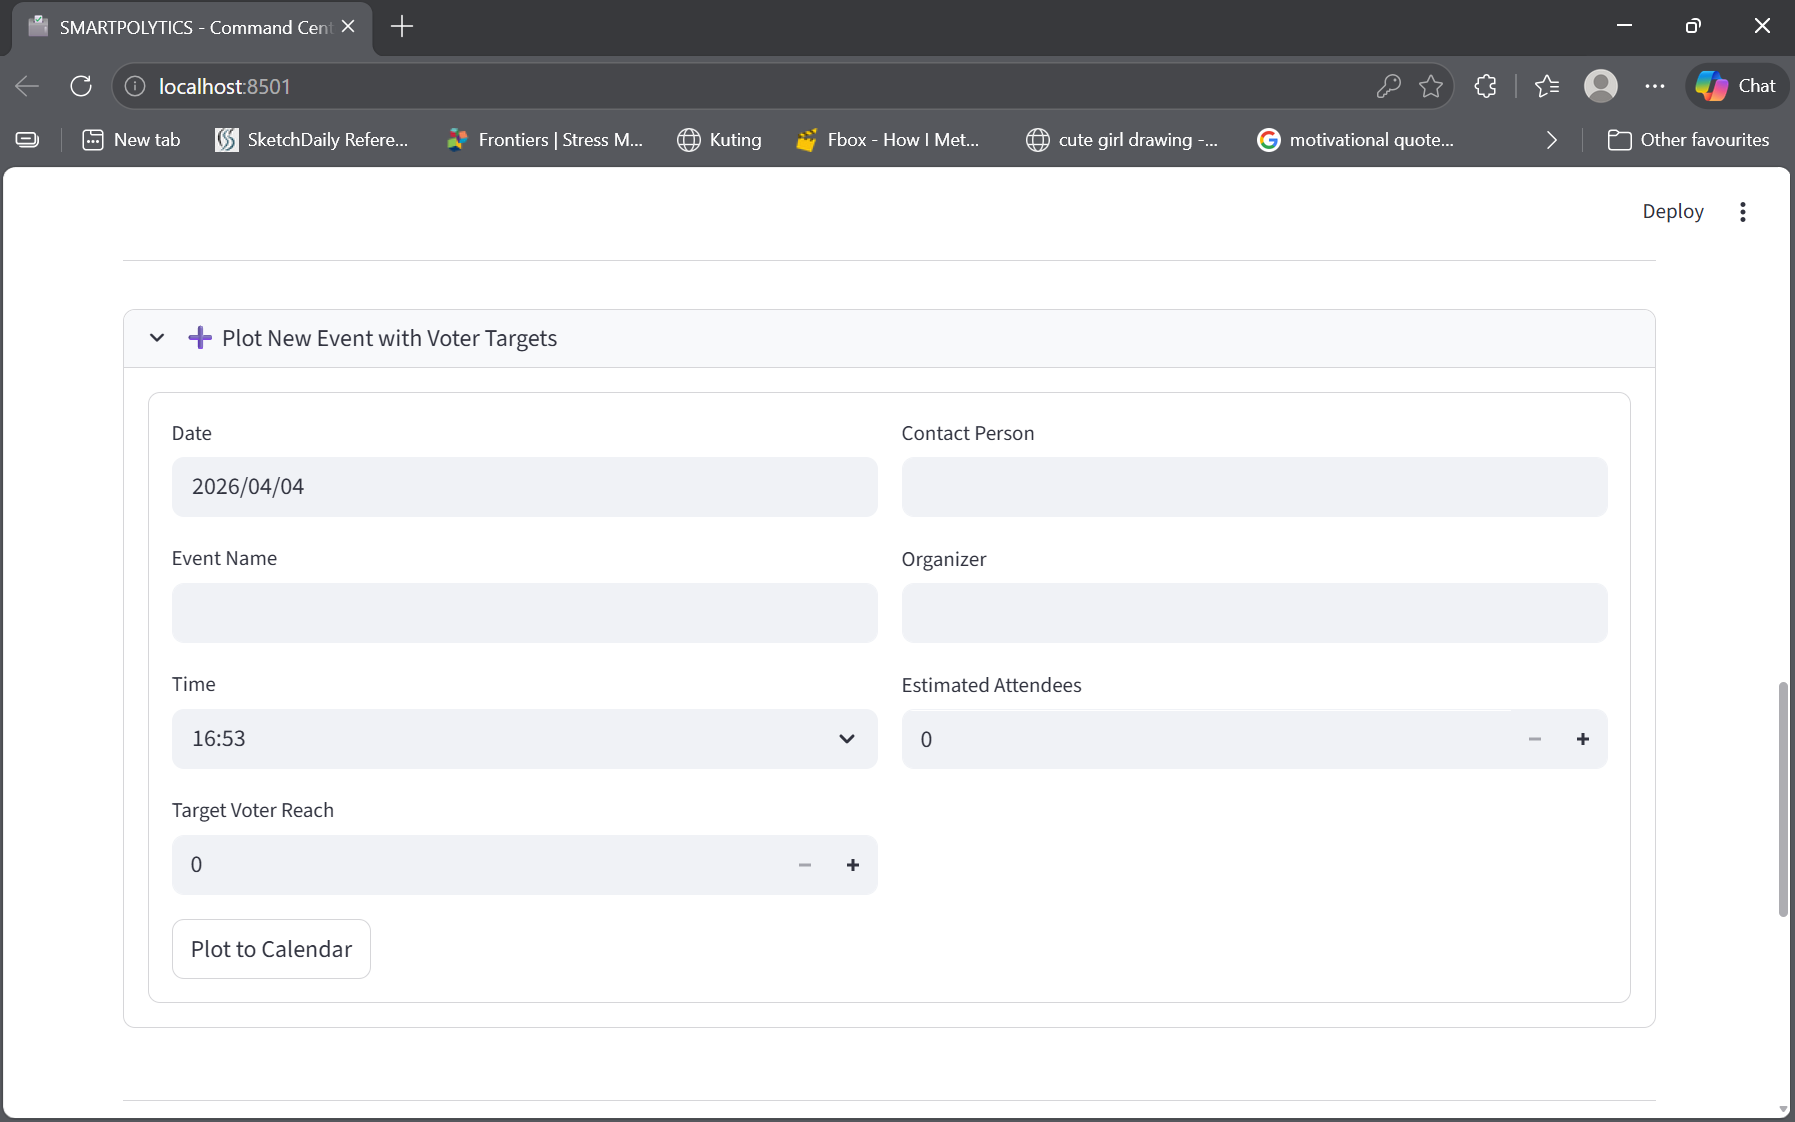Open the Copilot Chat button
The width and height of the screenshot is (1795, 1122).
tap(1736, 86)
